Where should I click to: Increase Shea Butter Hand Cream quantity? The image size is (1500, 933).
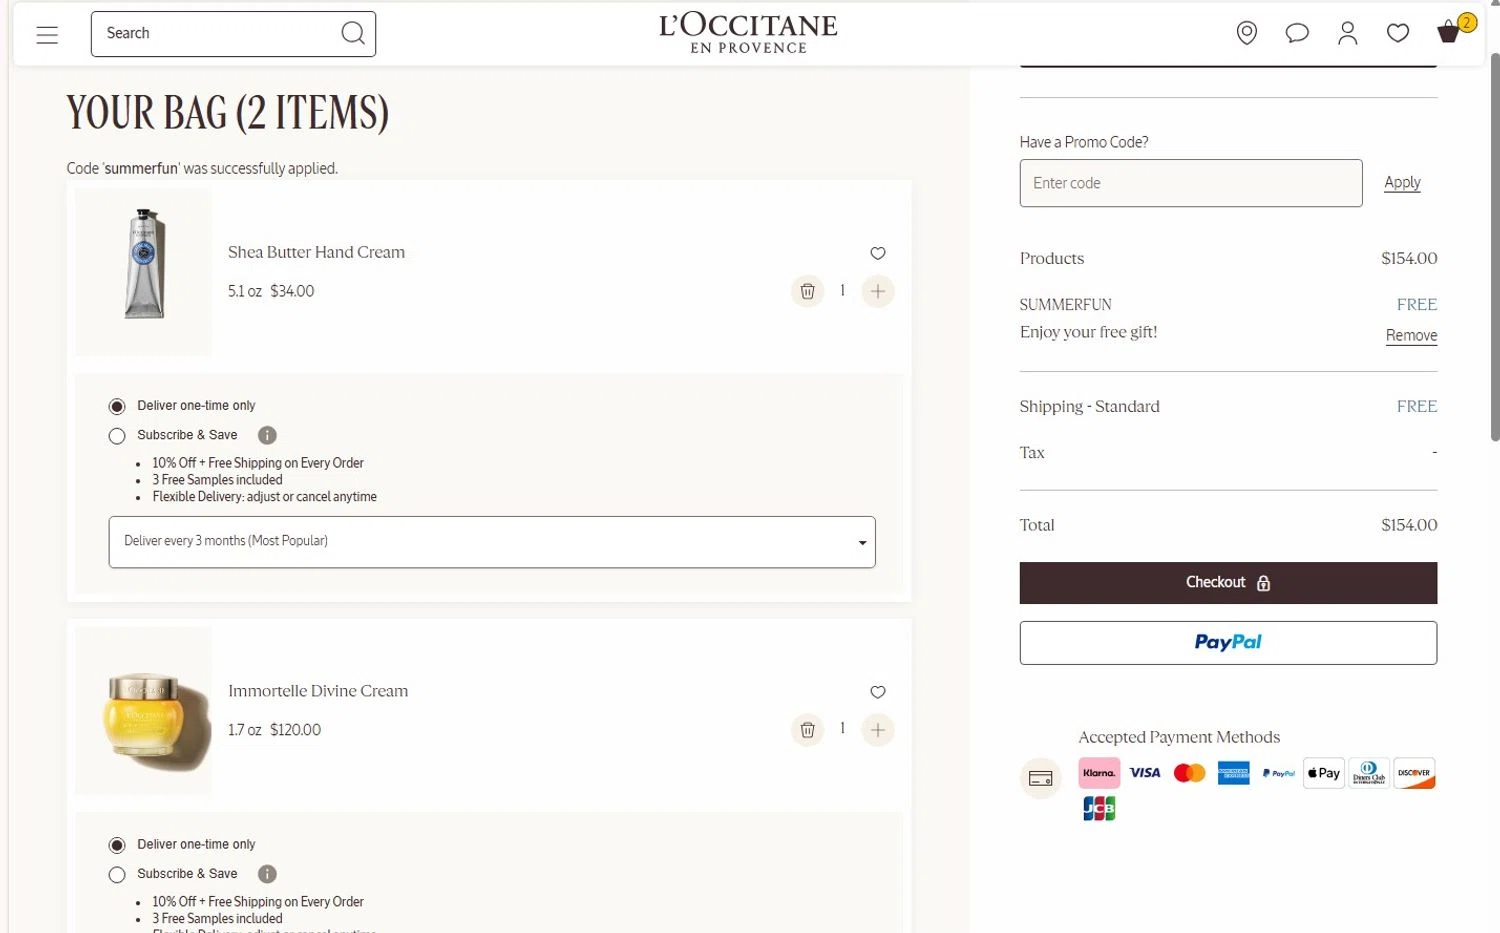coord(877,291)
